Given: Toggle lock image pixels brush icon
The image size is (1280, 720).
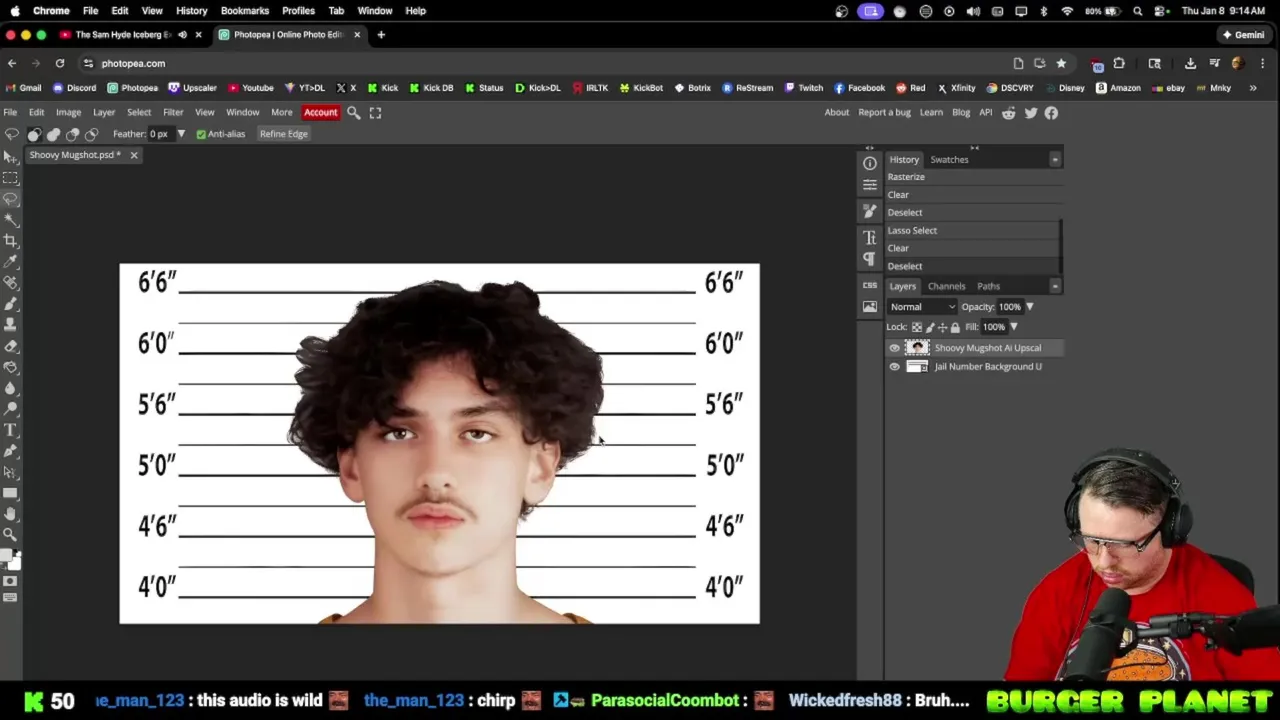Looking at the screenshot, I should (930, 327).
